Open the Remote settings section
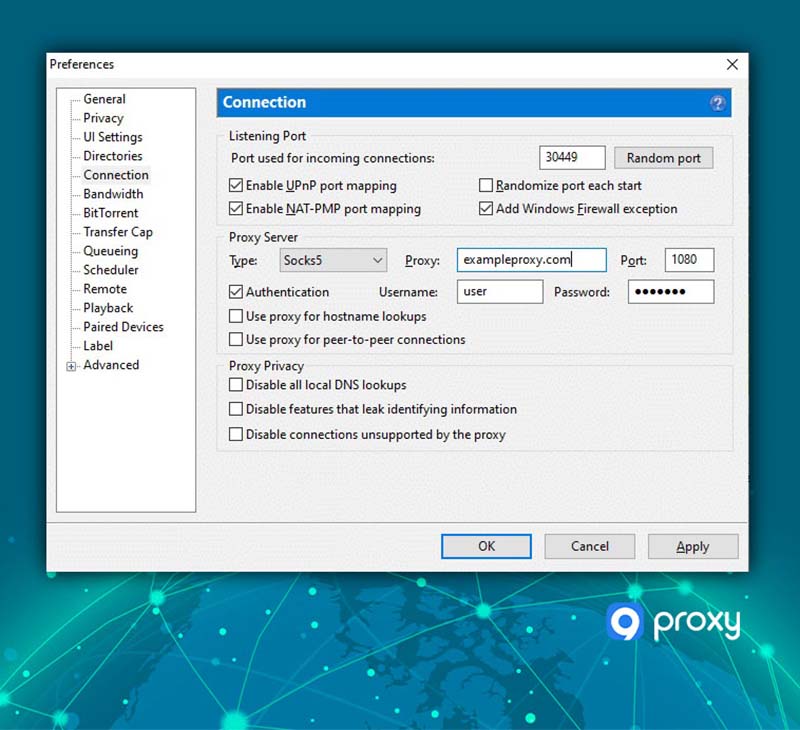Screen dimensions: 800x730 coord(103,289)
